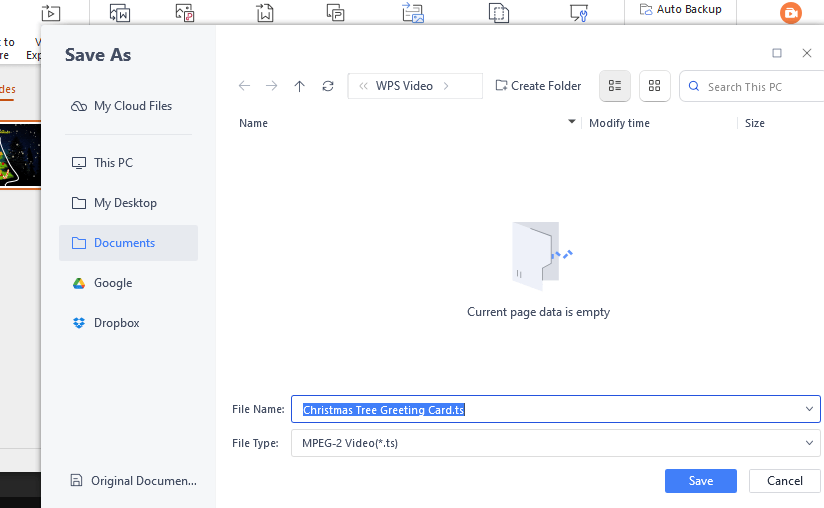
Task: Click the monitor icon beside This PC
Action: click(79, 163)
